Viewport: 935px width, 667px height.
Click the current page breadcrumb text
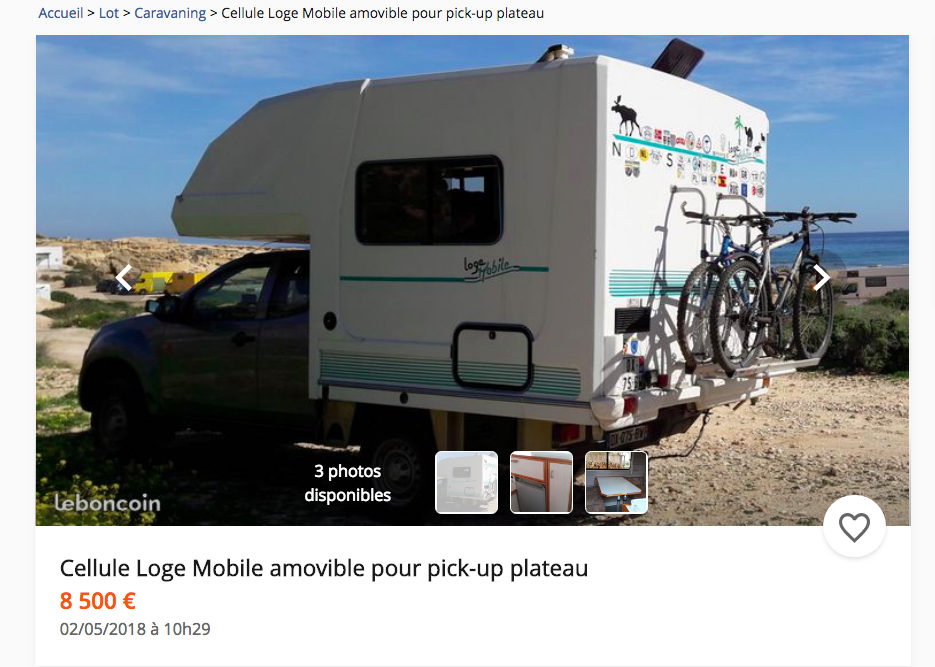[382, 13]
